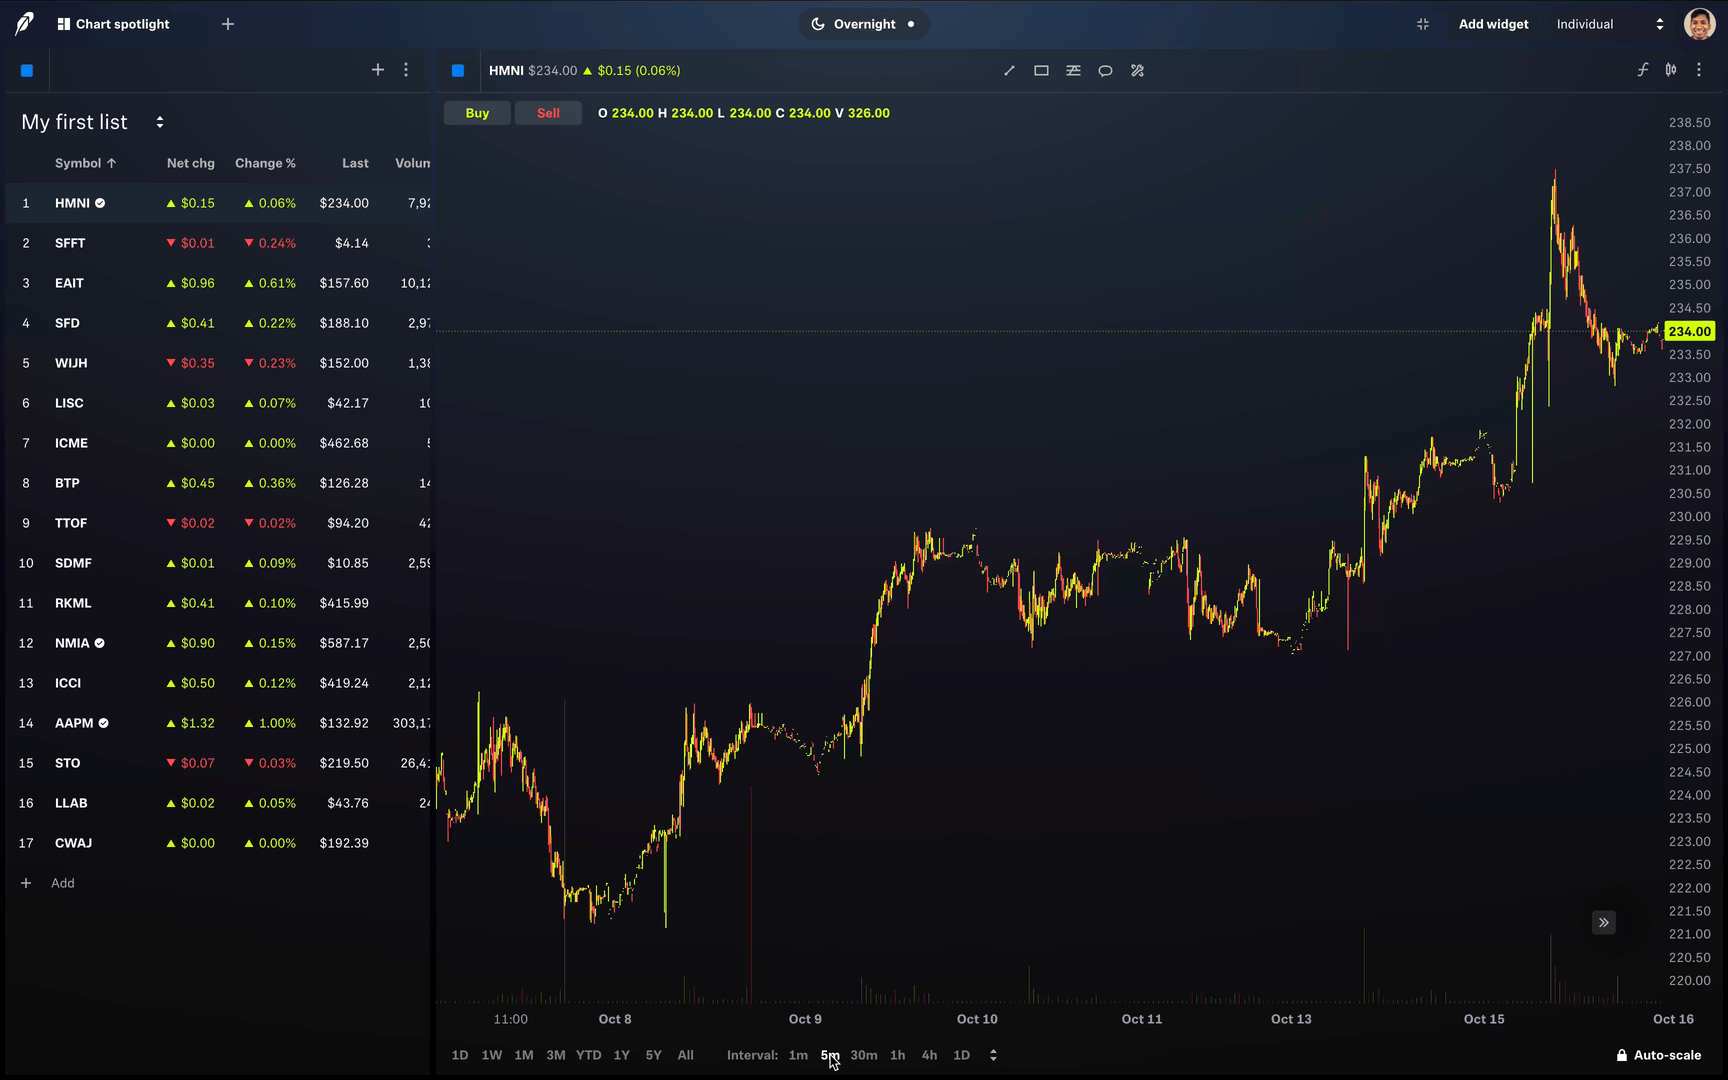Open the candlestick chart type icon

pos(1671,70)
